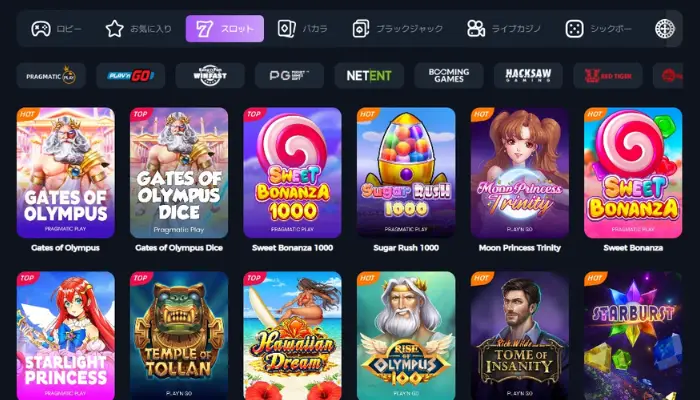Viewport: 700px width, 400px height.
Task: Filter by Pragmatic Play provider
Action: [51, 75]
